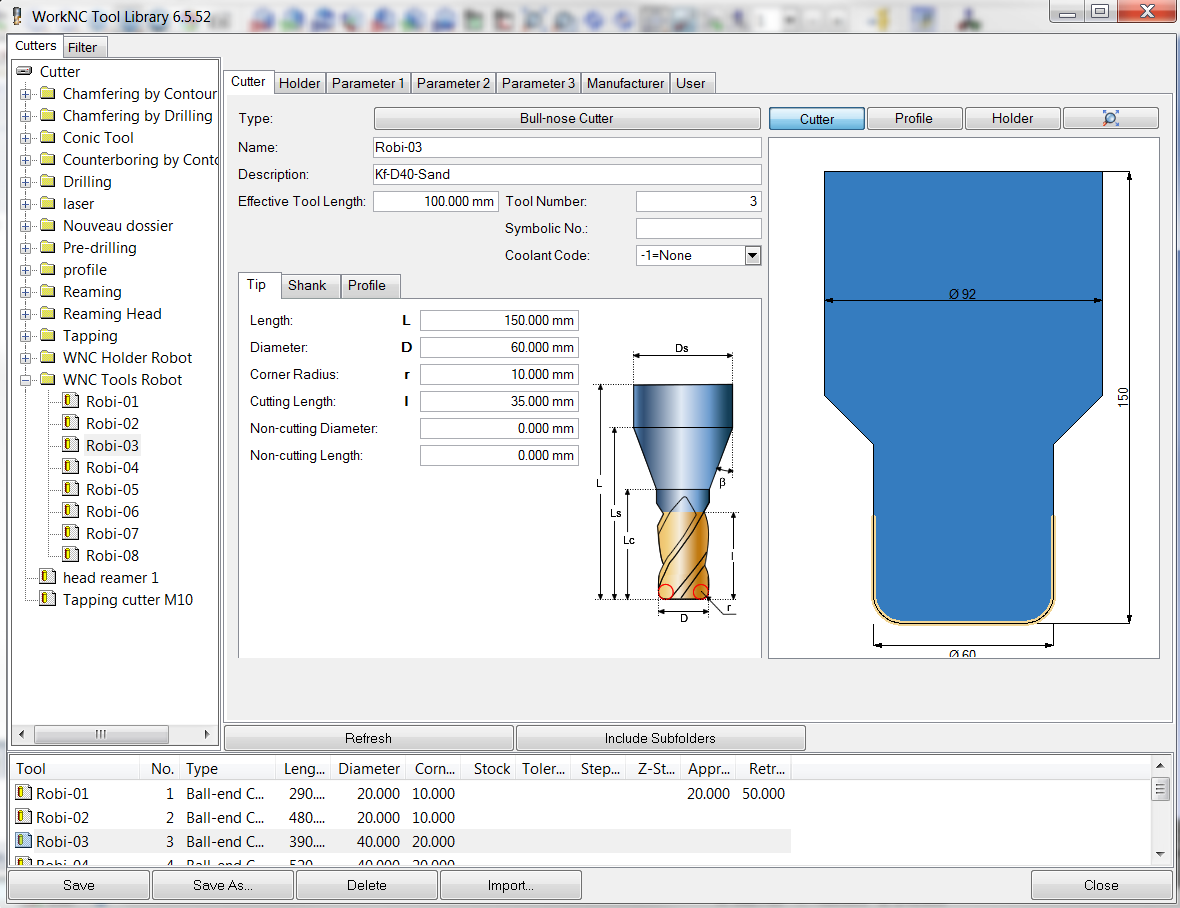Screen dimensions: 1180x908
Task: Click the Corner Radius input field
Action: 499,375
